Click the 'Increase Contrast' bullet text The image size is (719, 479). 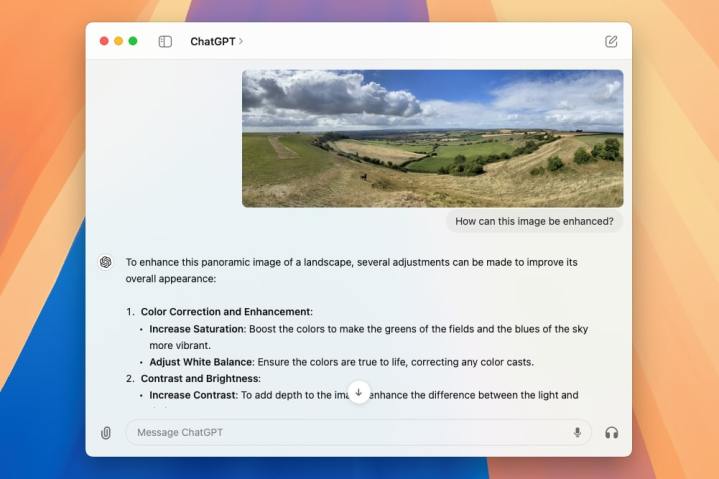click(192, 395)
